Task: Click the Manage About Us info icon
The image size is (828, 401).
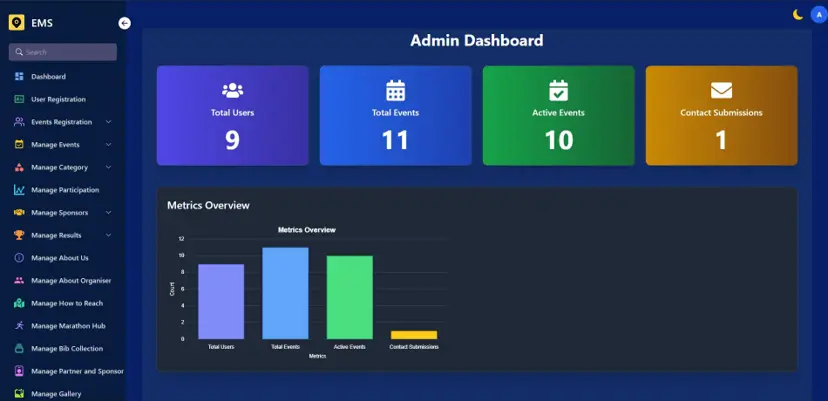Action: (x=19, y=258)
